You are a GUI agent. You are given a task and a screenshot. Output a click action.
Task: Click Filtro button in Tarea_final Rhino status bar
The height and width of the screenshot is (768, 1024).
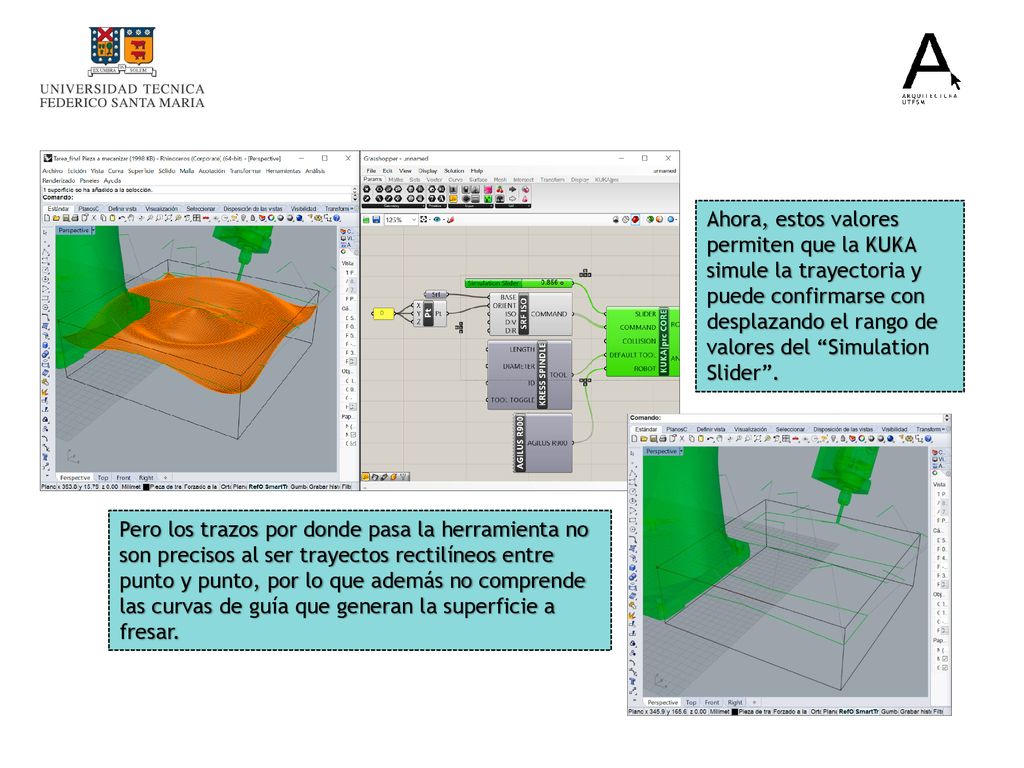(x=347, y=487)
